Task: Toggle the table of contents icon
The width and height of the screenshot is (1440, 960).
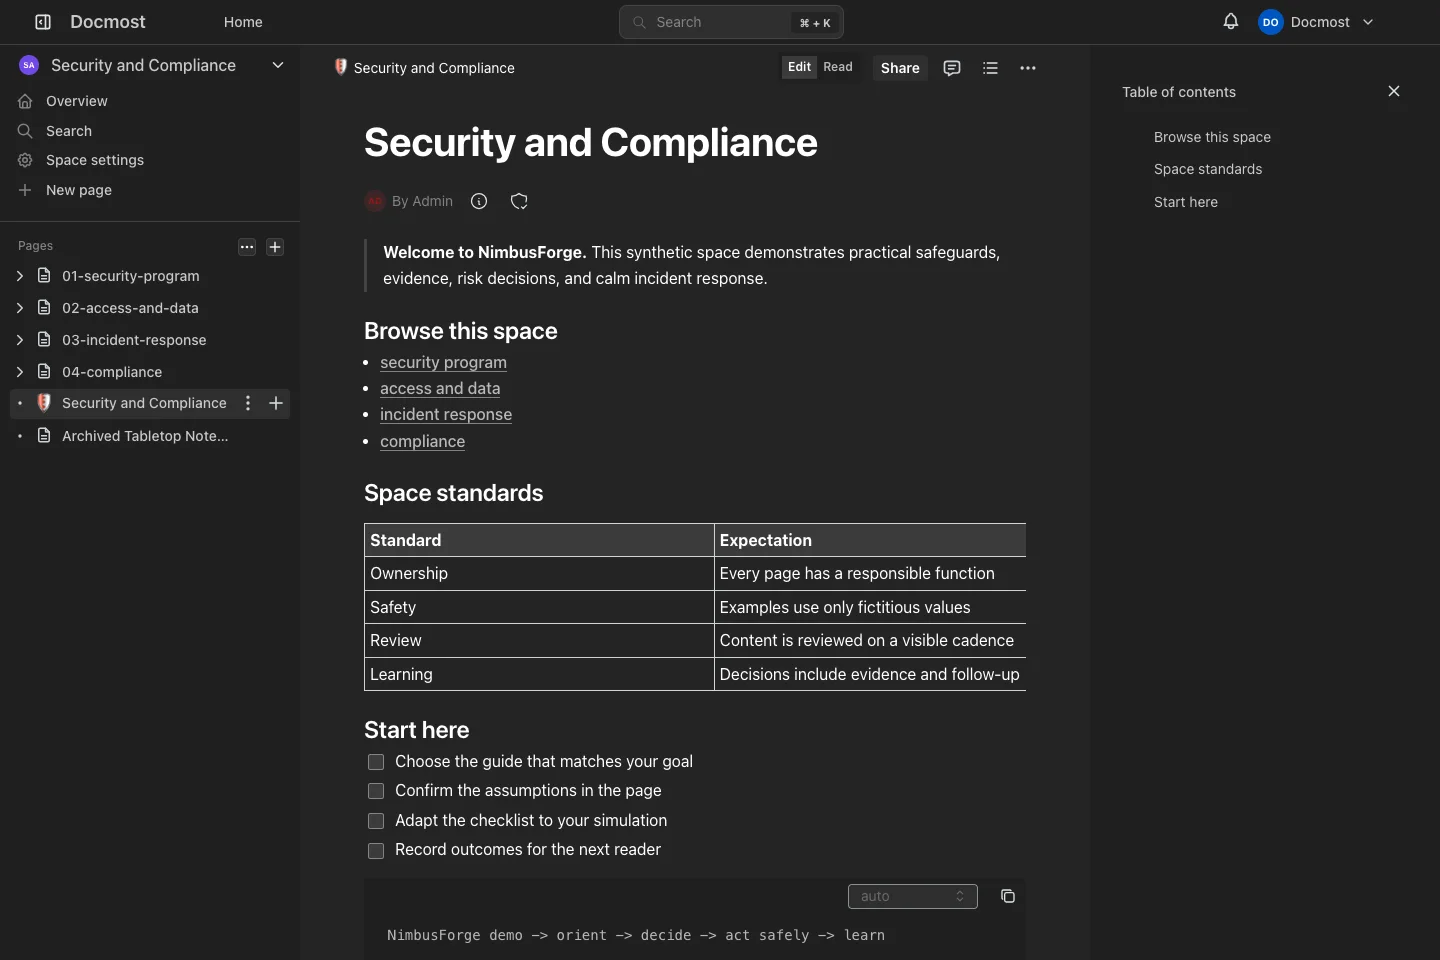Action: 990,68
